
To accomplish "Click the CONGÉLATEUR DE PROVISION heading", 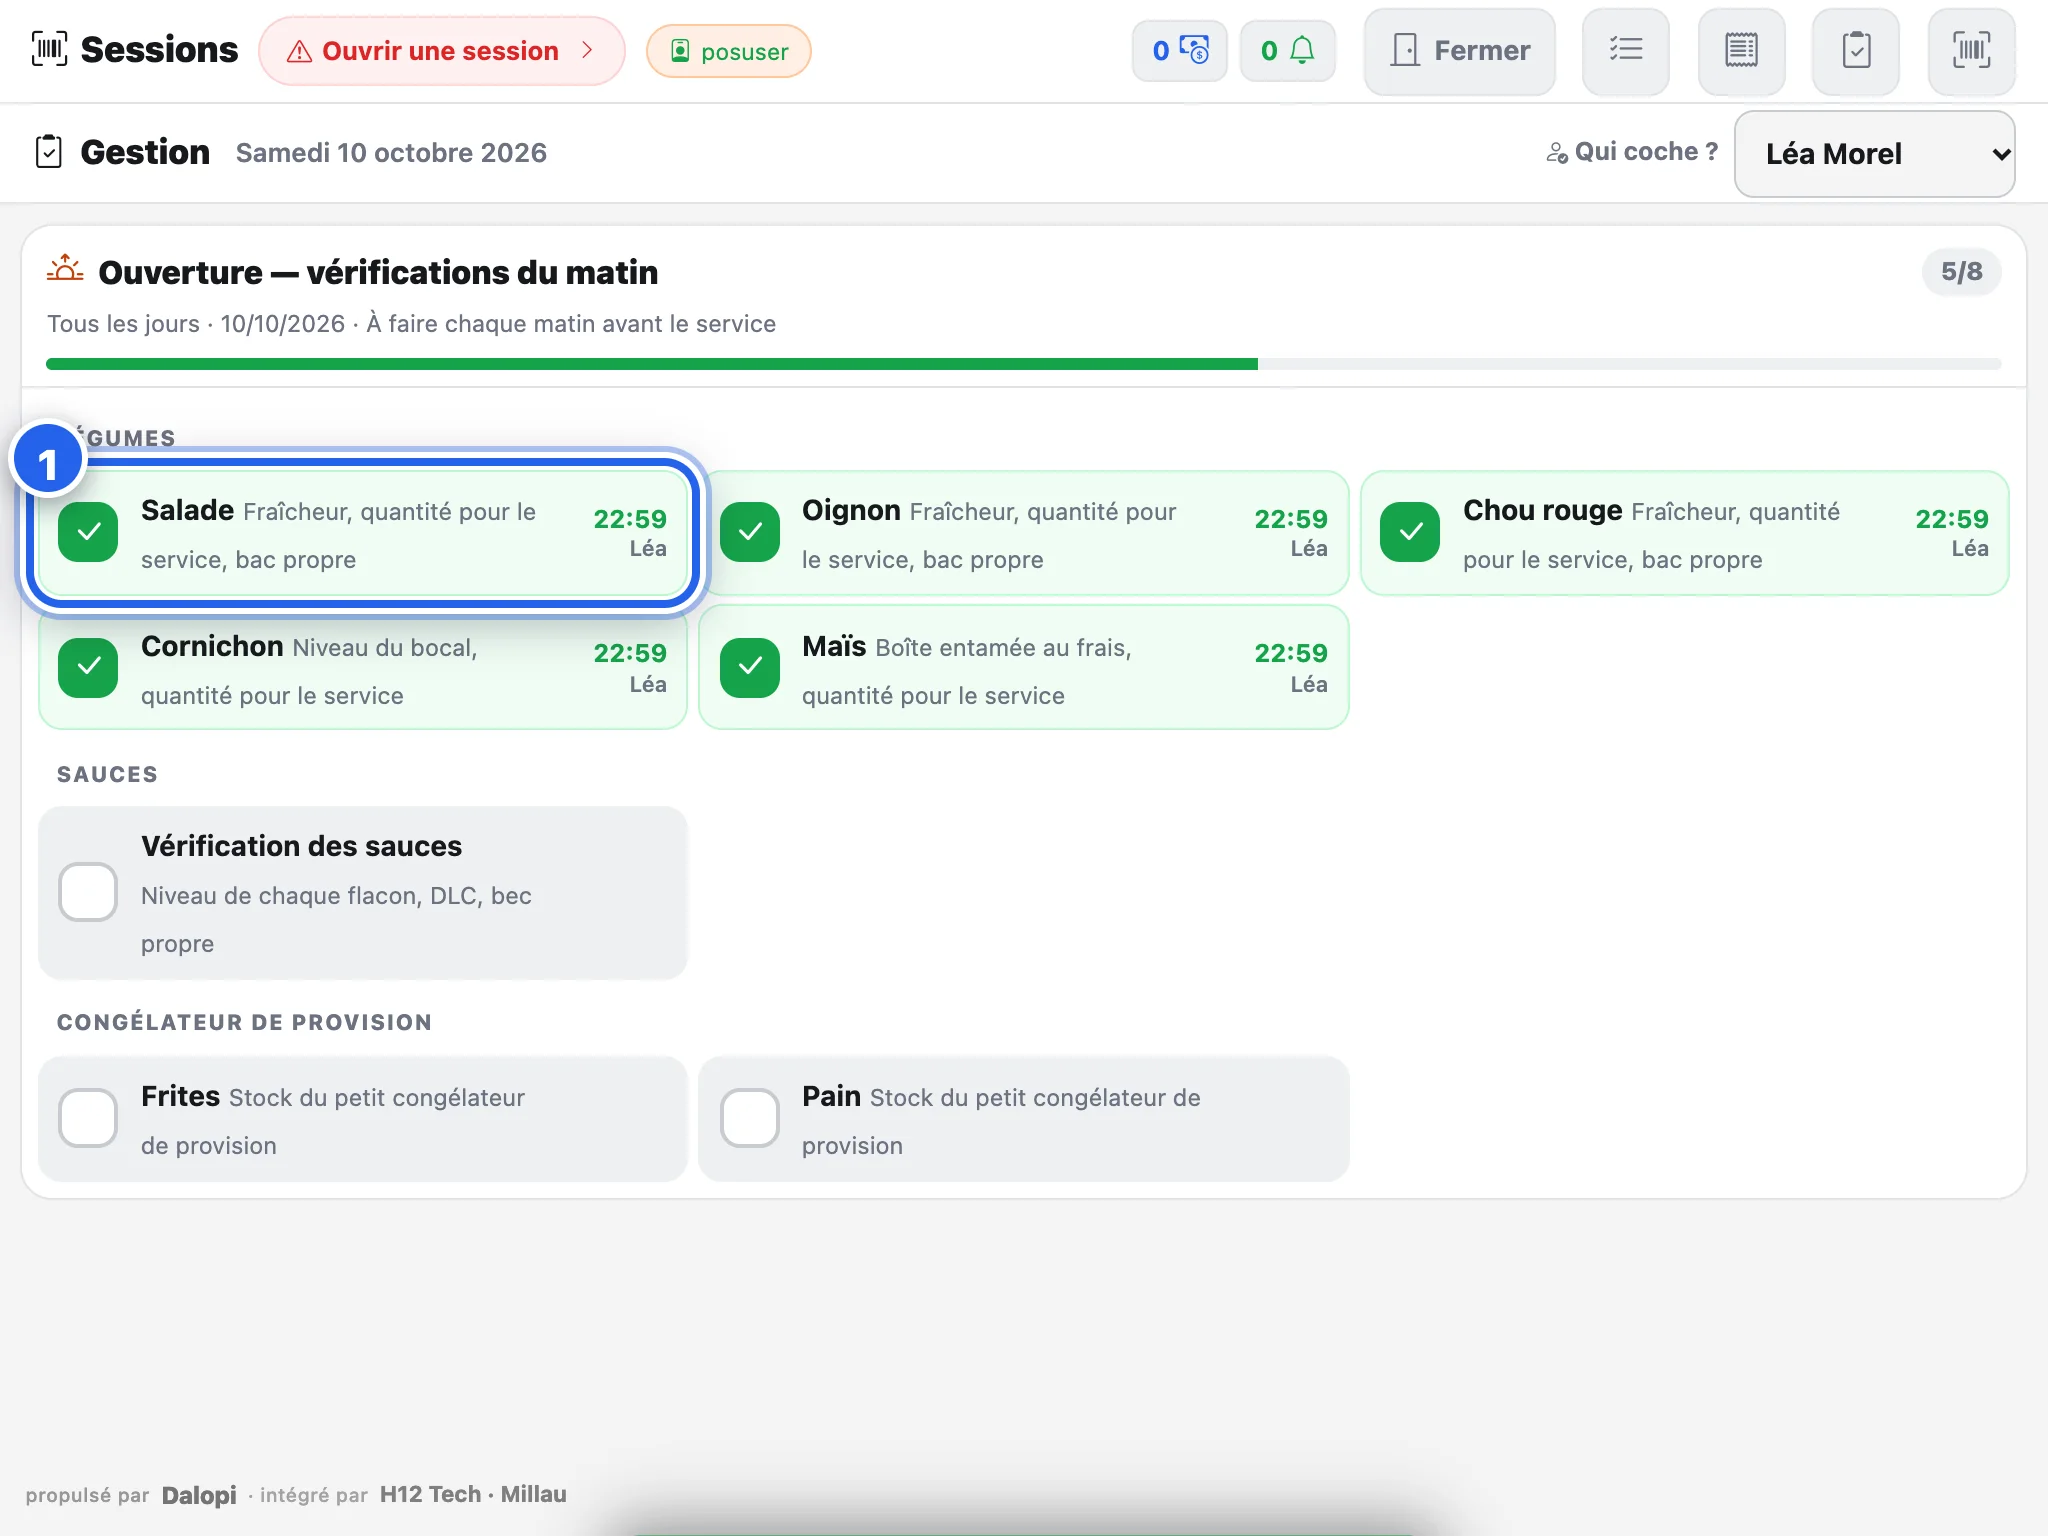I will 244,1022.
